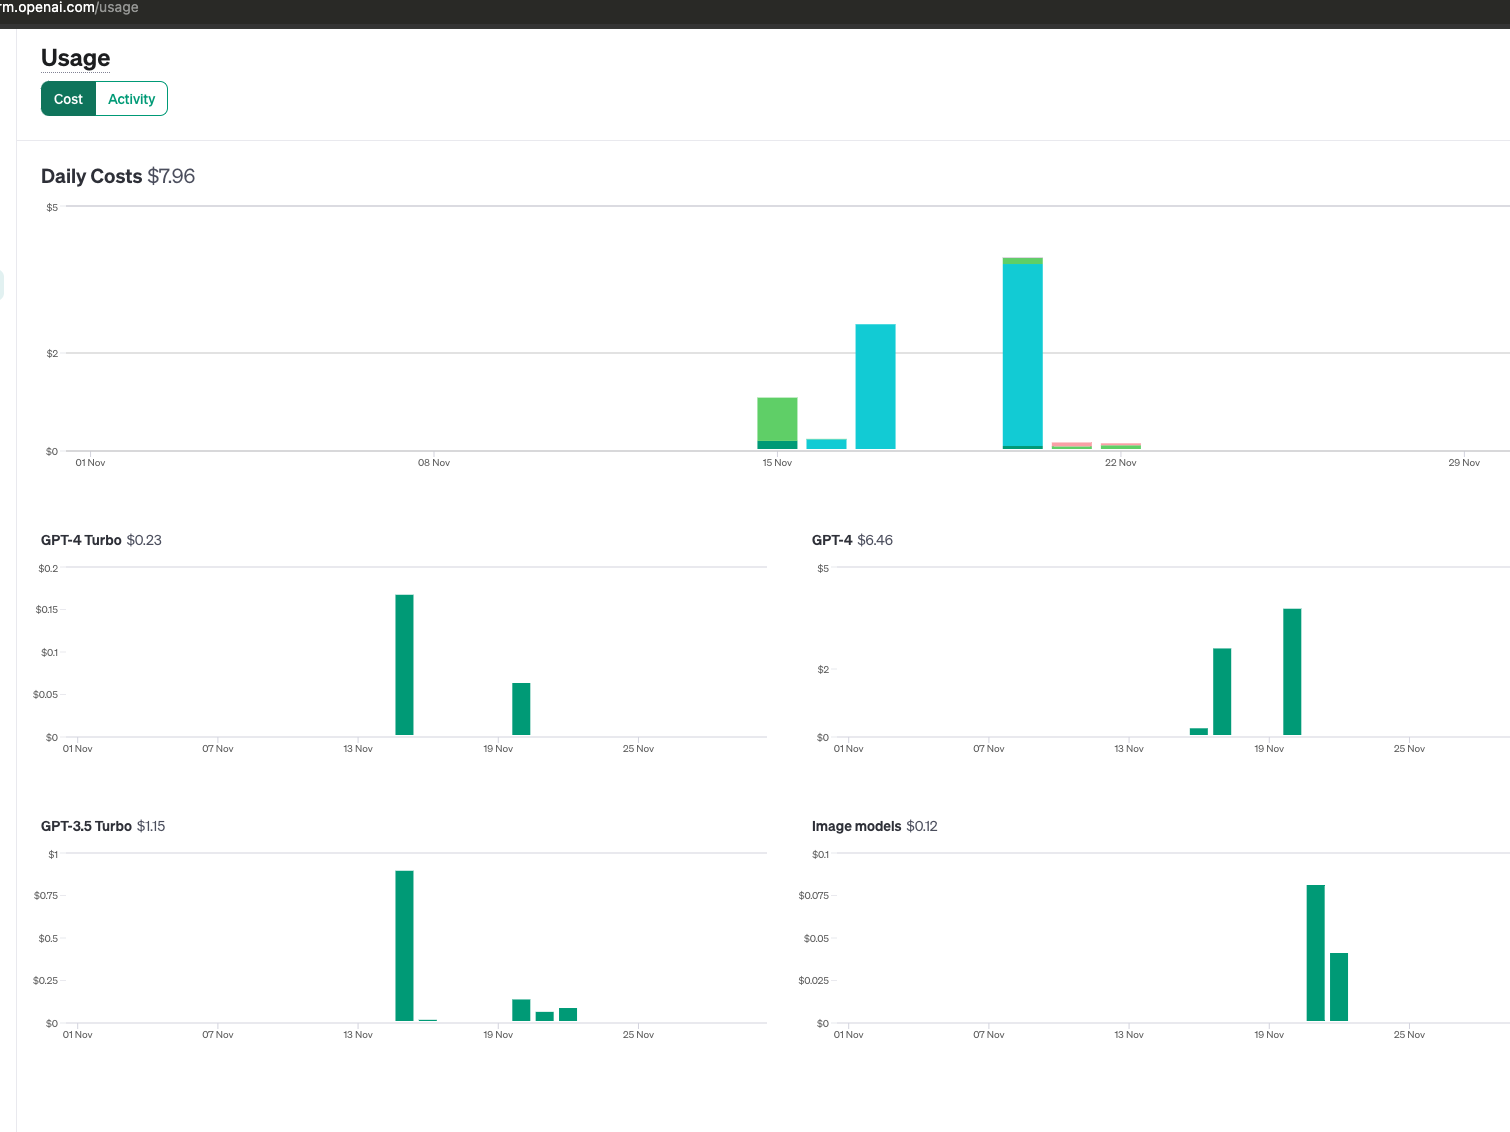The width and height of the screenshot is (1510, 1132).
Task: Select the Cost tab
Action: (x=67, y=98)
